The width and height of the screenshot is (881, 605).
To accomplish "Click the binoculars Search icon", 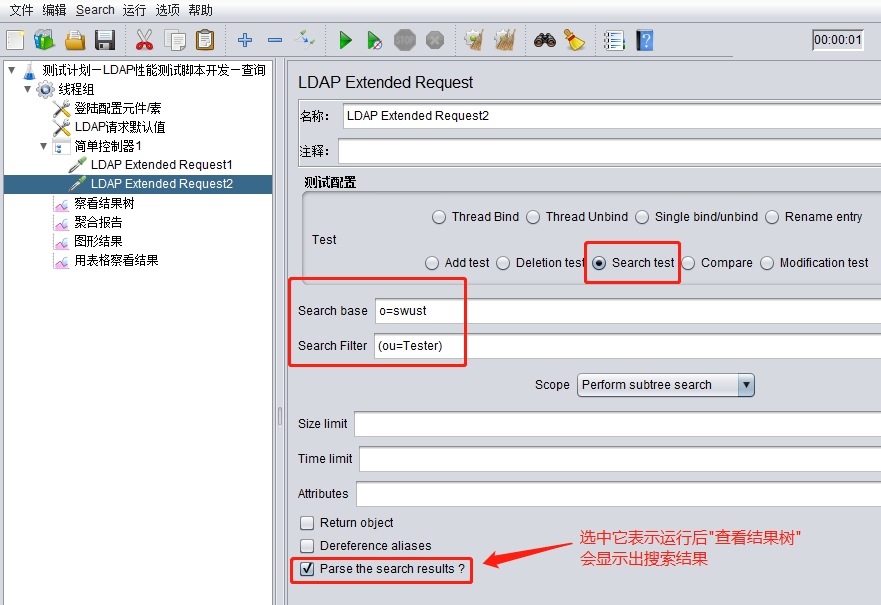I will [544, 40].
